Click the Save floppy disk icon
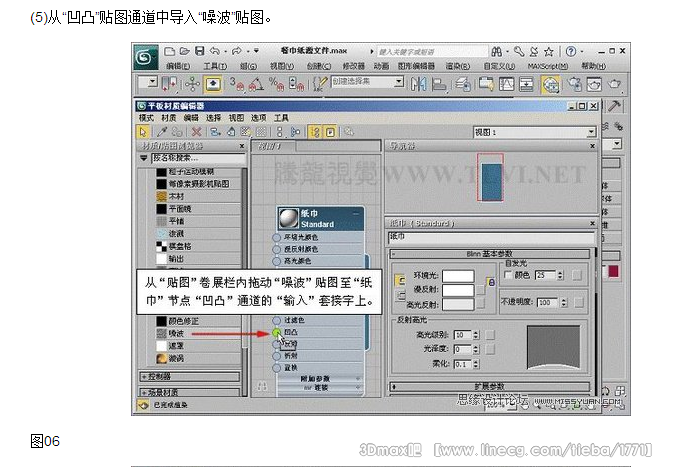This screenshot has height=467, width=681. tap(199, 51)
